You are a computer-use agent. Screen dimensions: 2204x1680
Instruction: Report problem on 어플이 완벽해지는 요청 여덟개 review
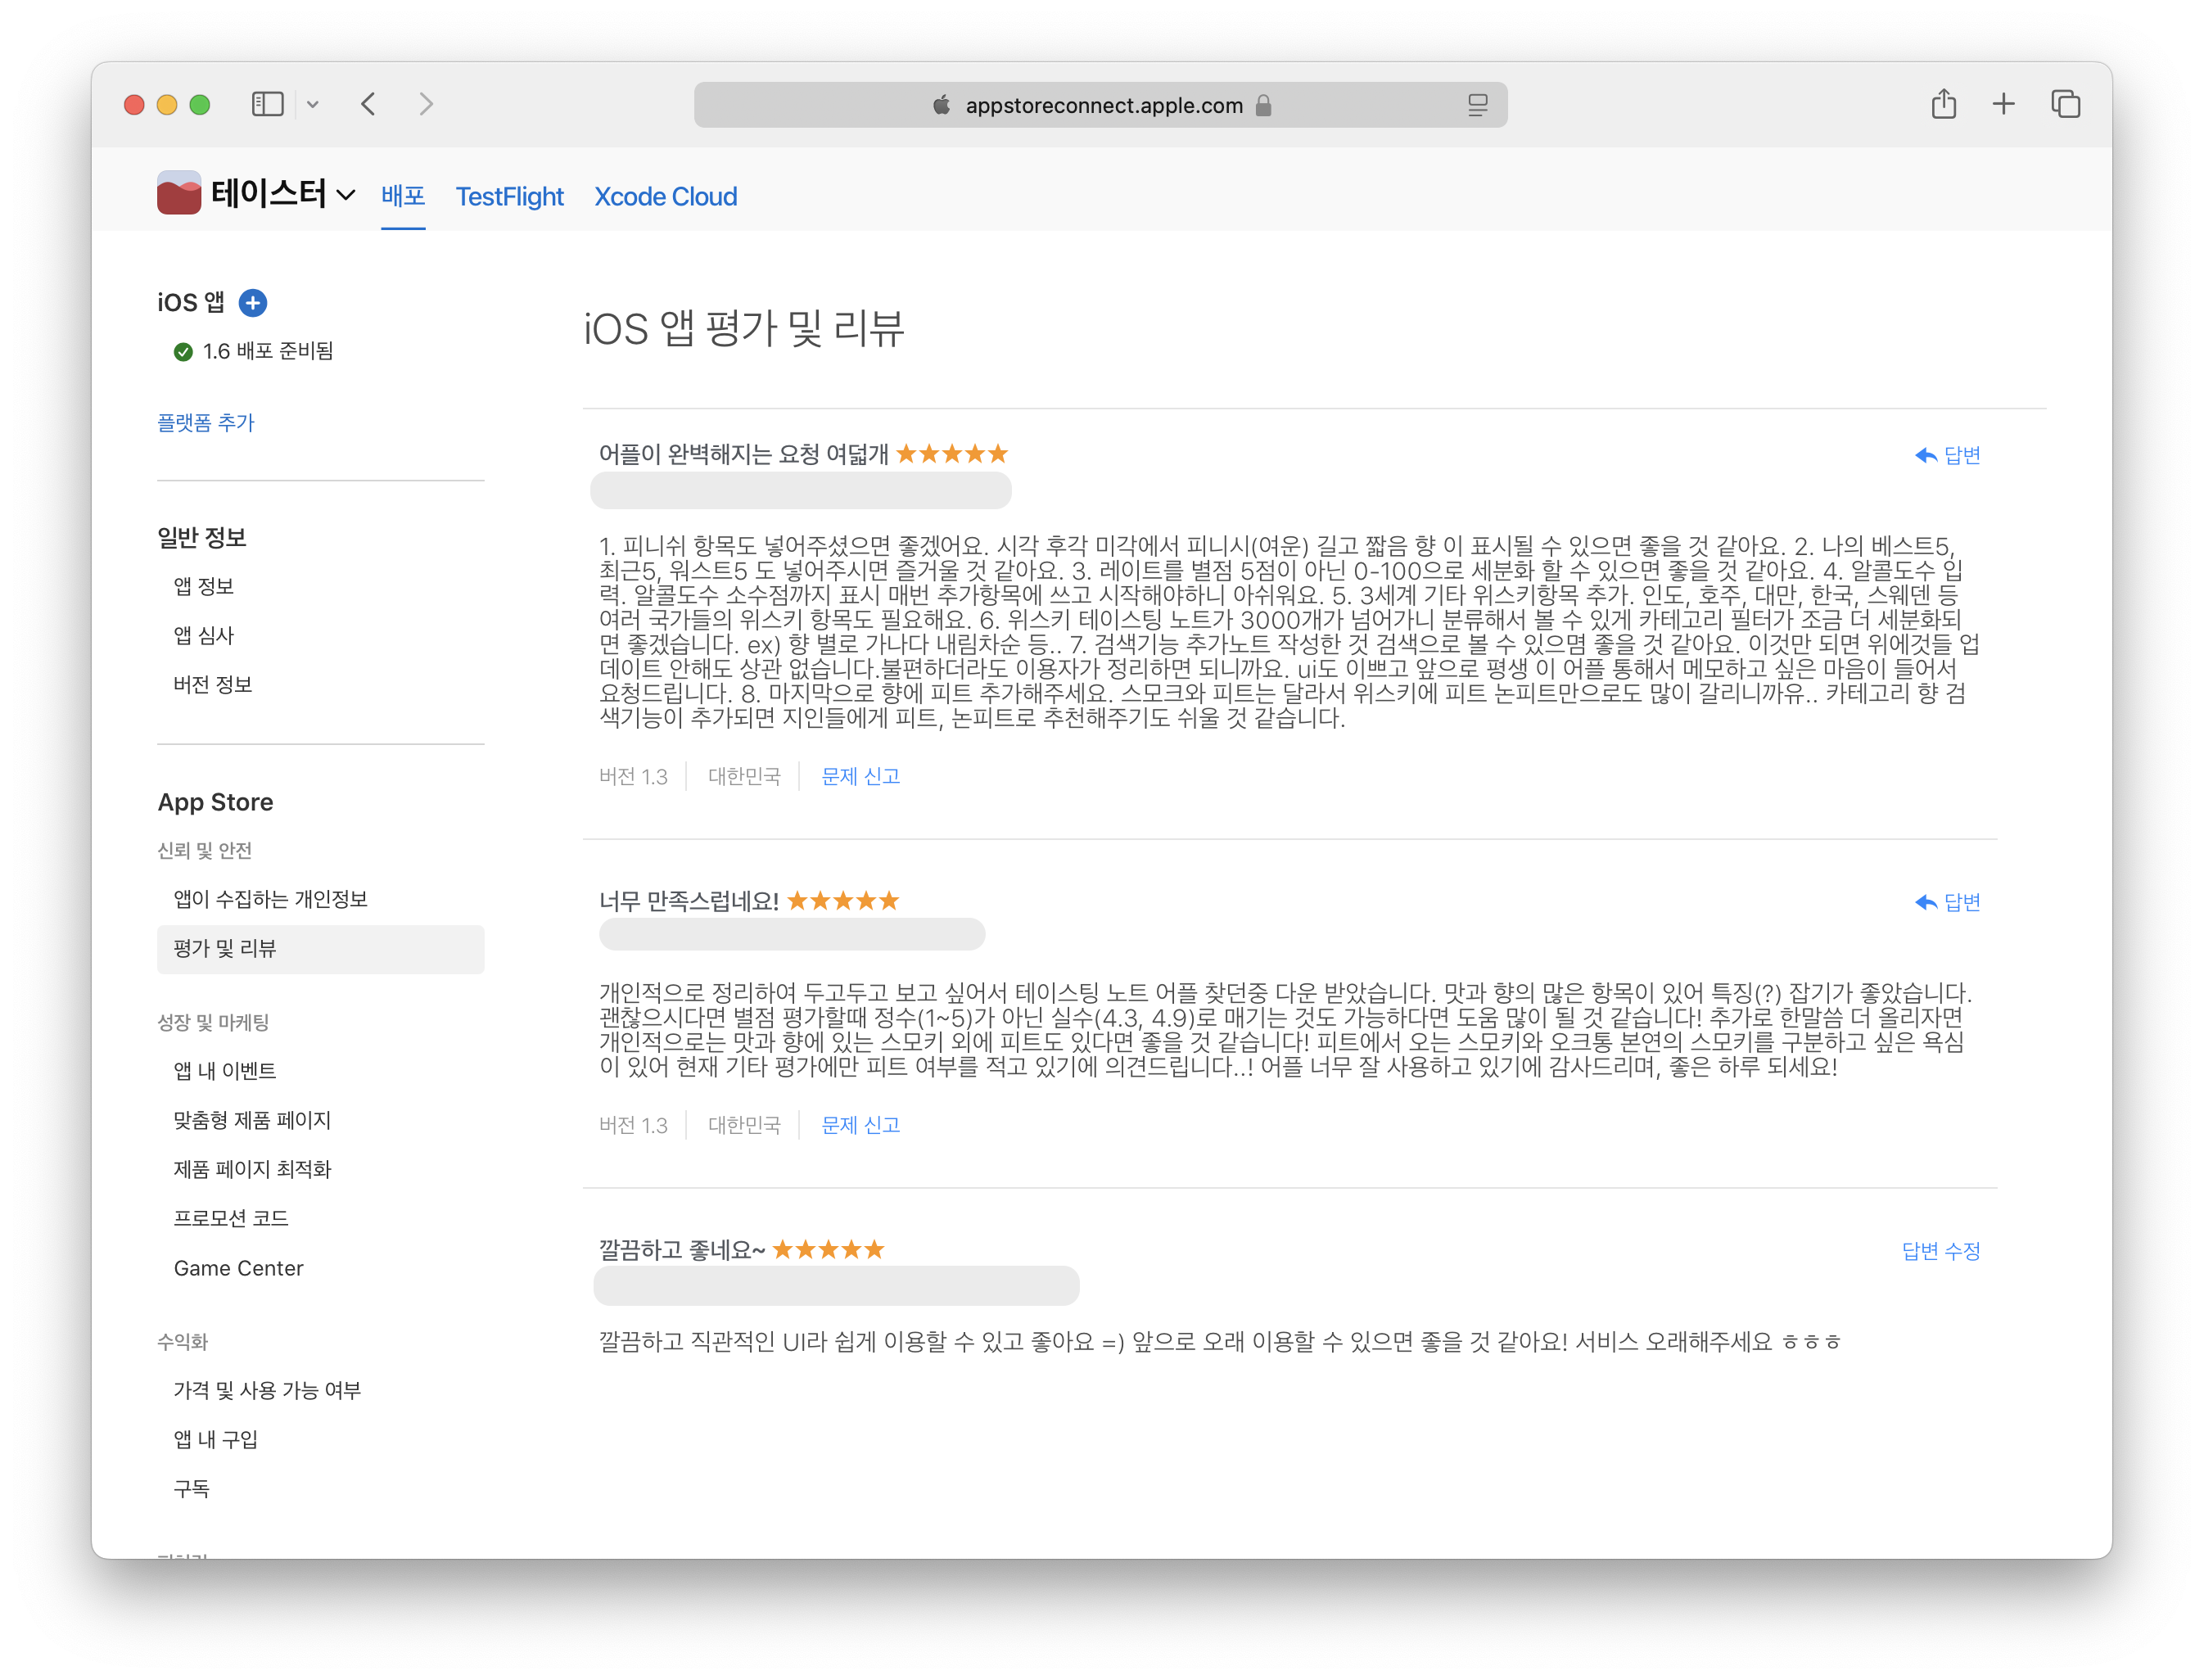(x=860, y=777)
